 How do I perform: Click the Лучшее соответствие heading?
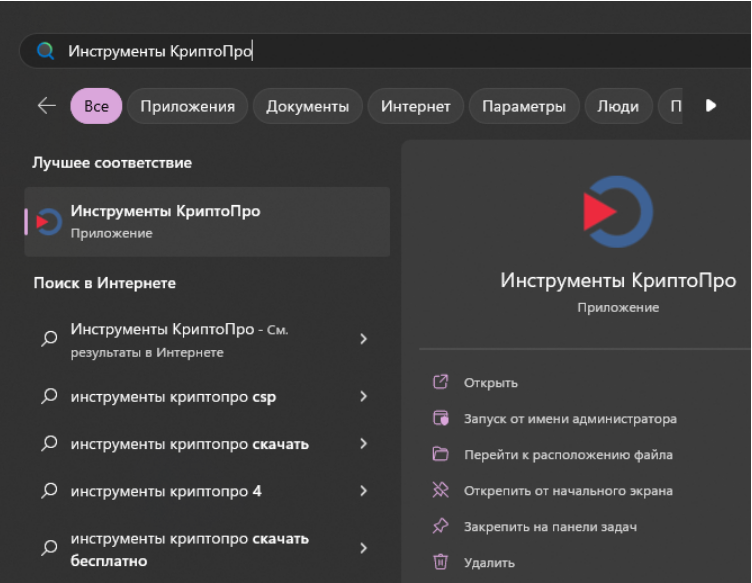[112, 163]
